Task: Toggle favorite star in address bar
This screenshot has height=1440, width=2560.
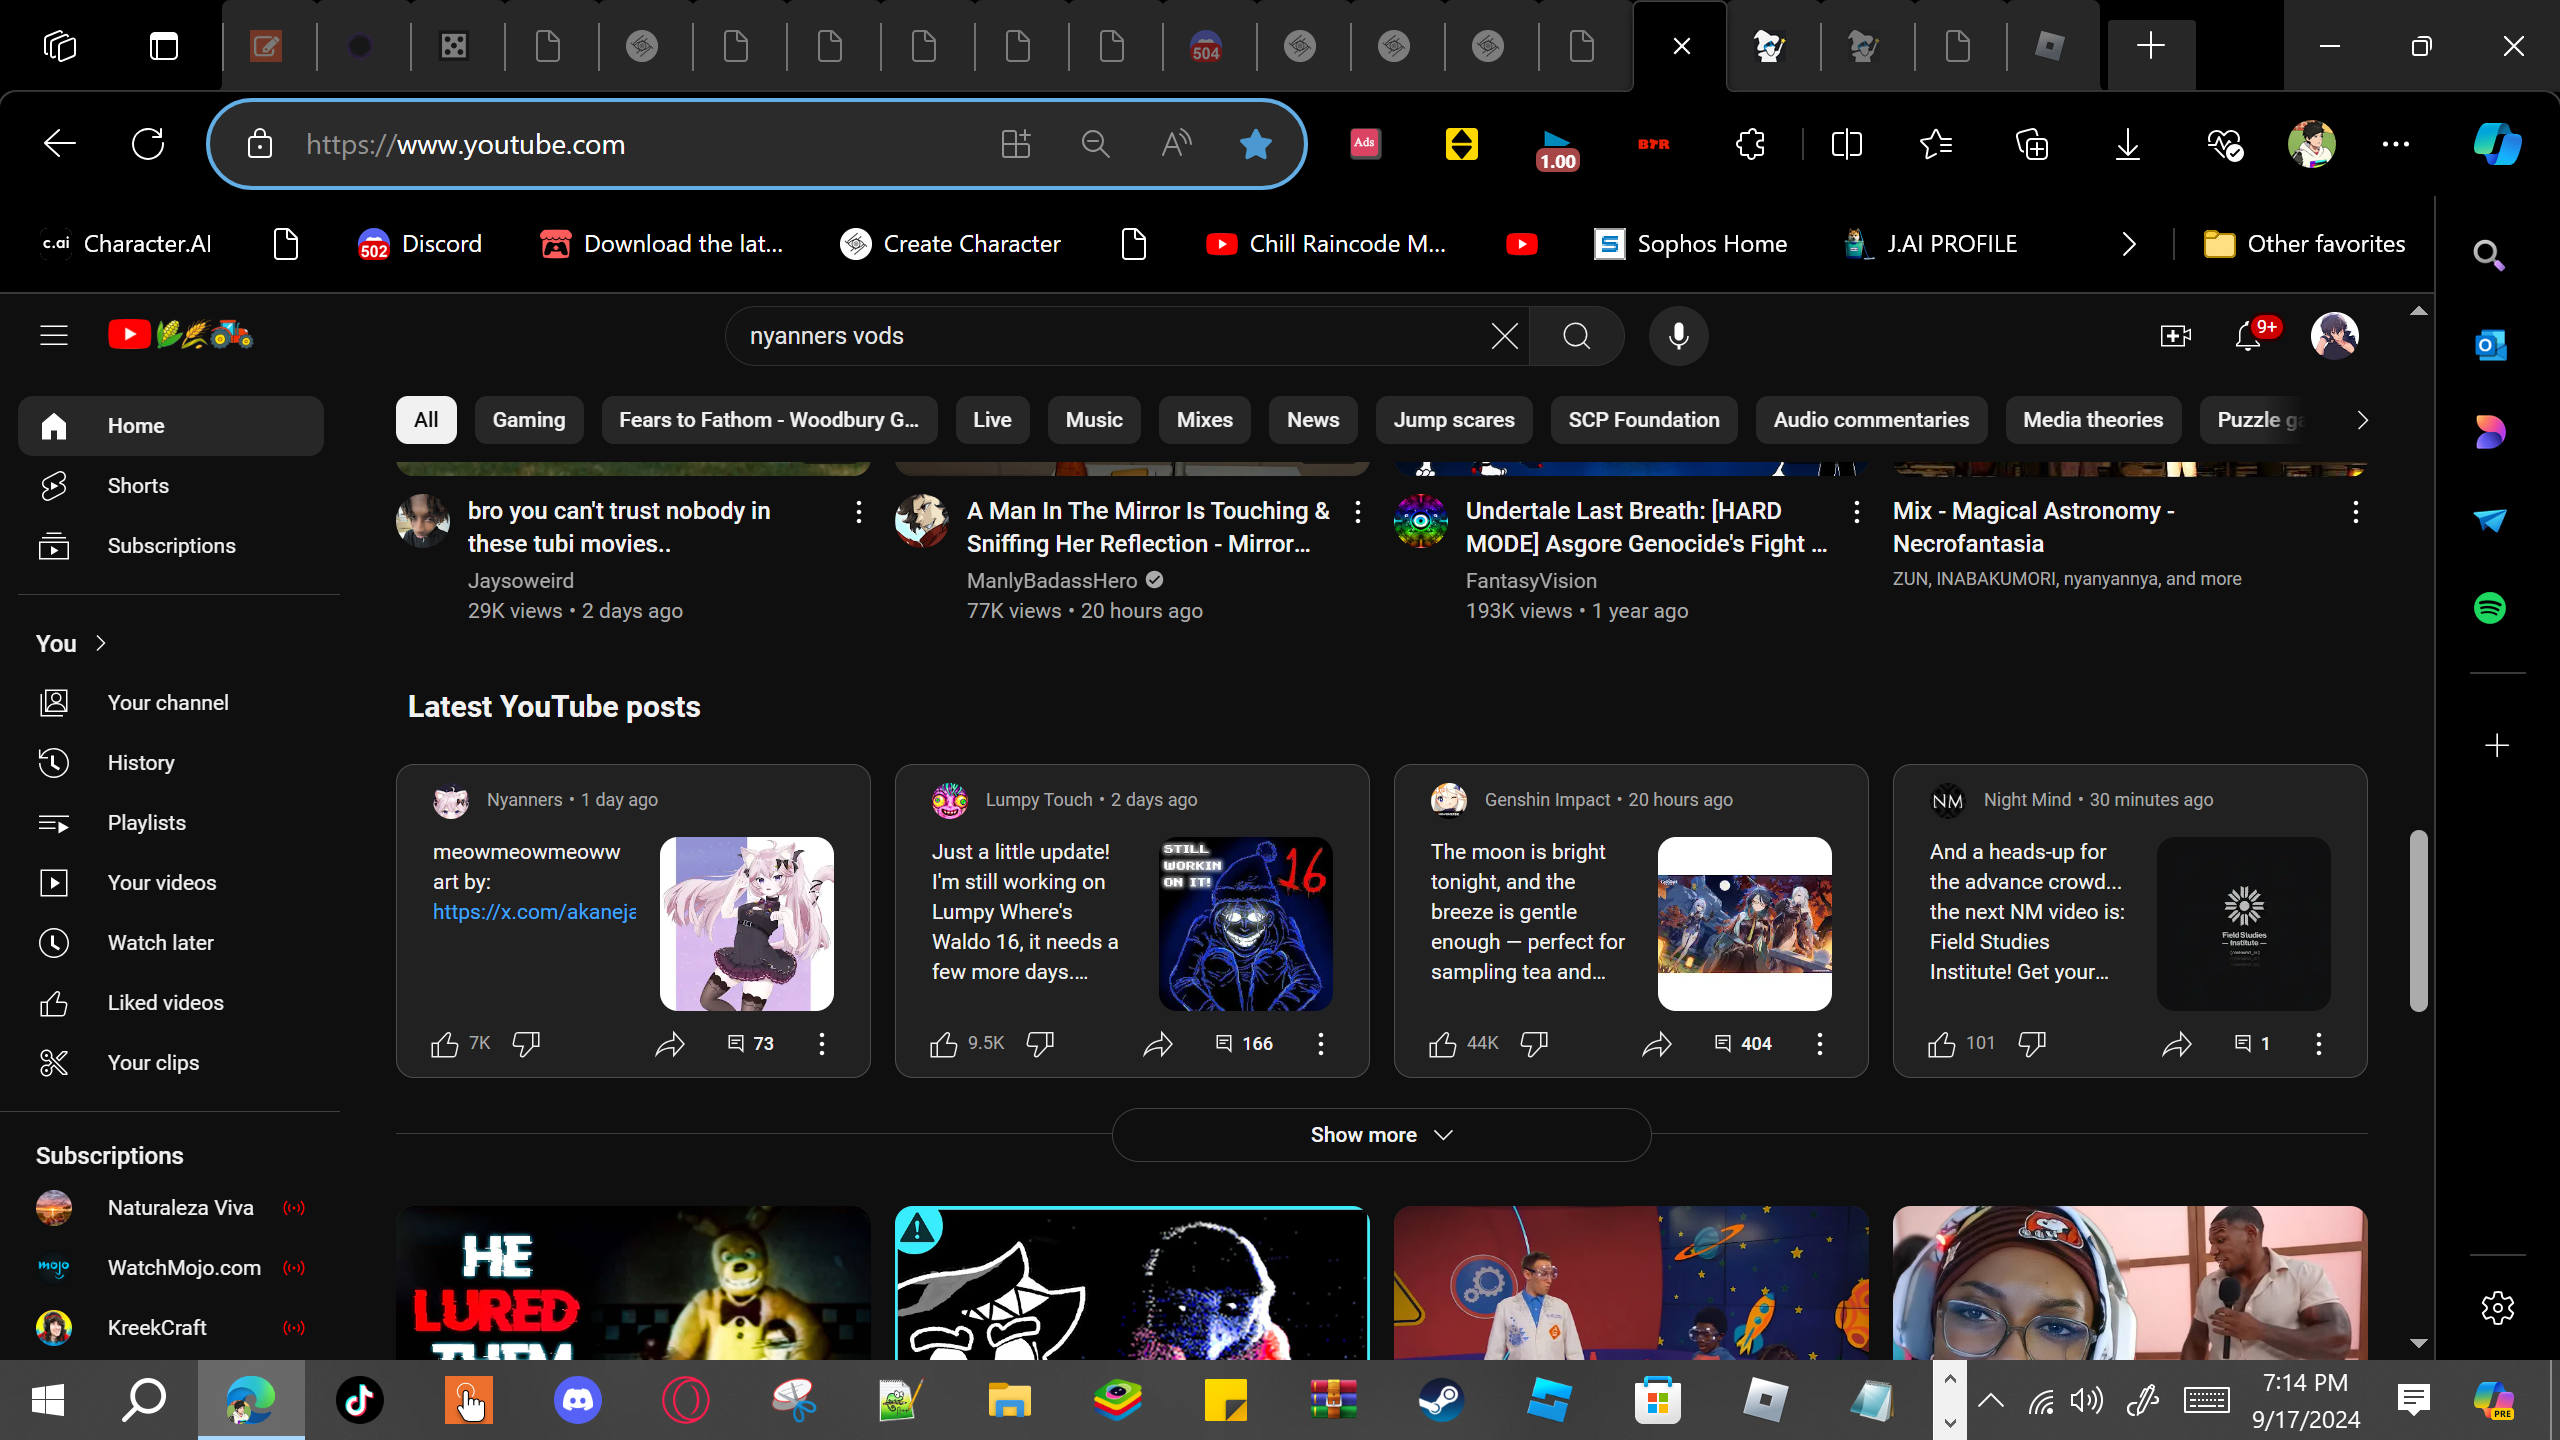Action: point(1255,145)
